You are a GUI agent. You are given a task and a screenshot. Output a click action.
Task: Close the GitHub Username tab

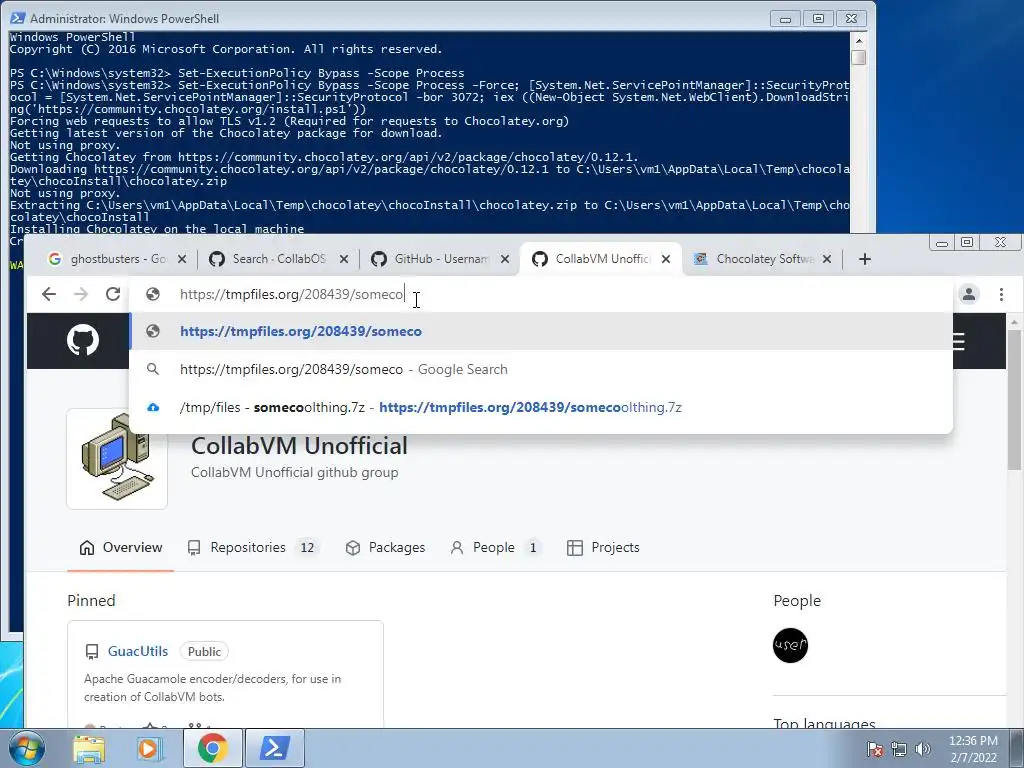[505, 259]
